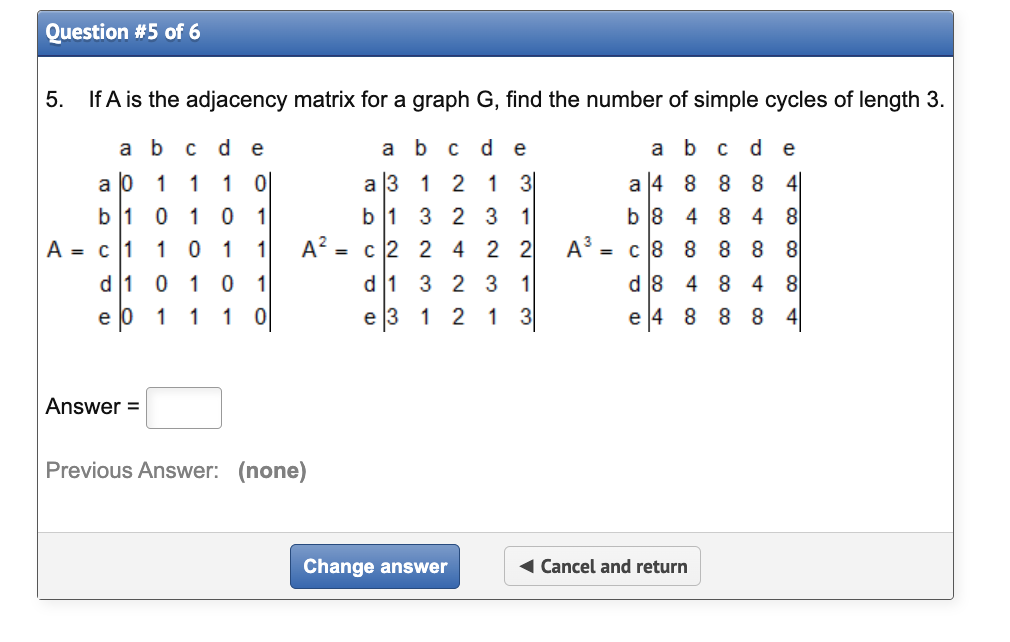Viewport: 1010px width, 642px height.
Task: Click the Question #5 of 6 header
Action: (120, 32)
